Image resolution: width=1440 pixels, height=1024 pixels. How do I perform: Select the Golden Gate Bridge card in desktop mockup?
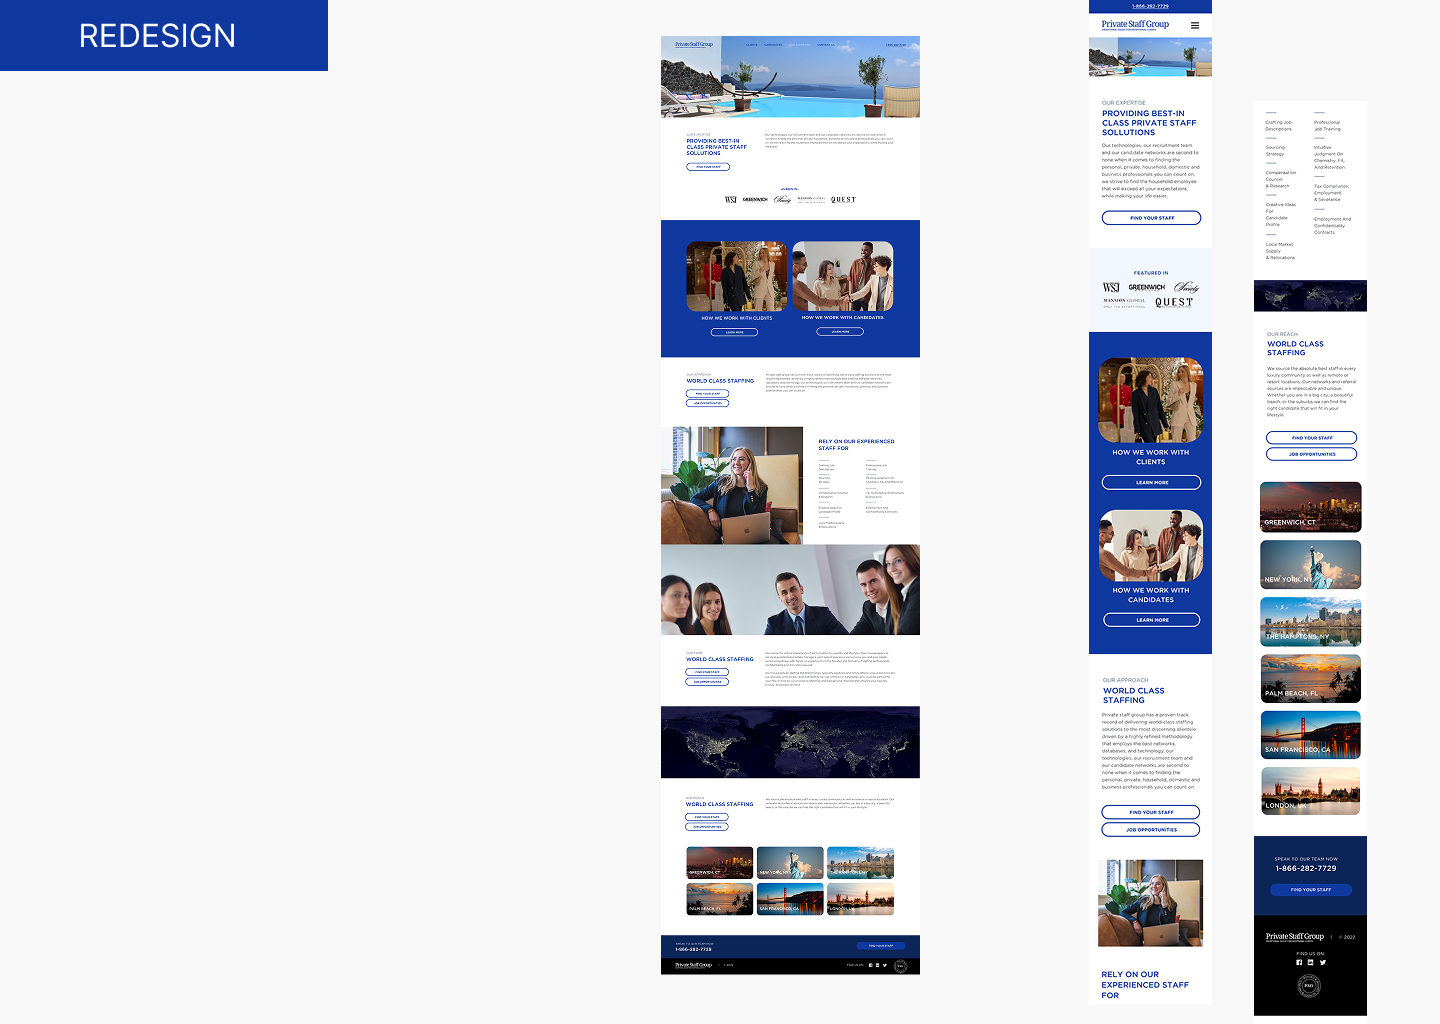(x=790, y=899)
